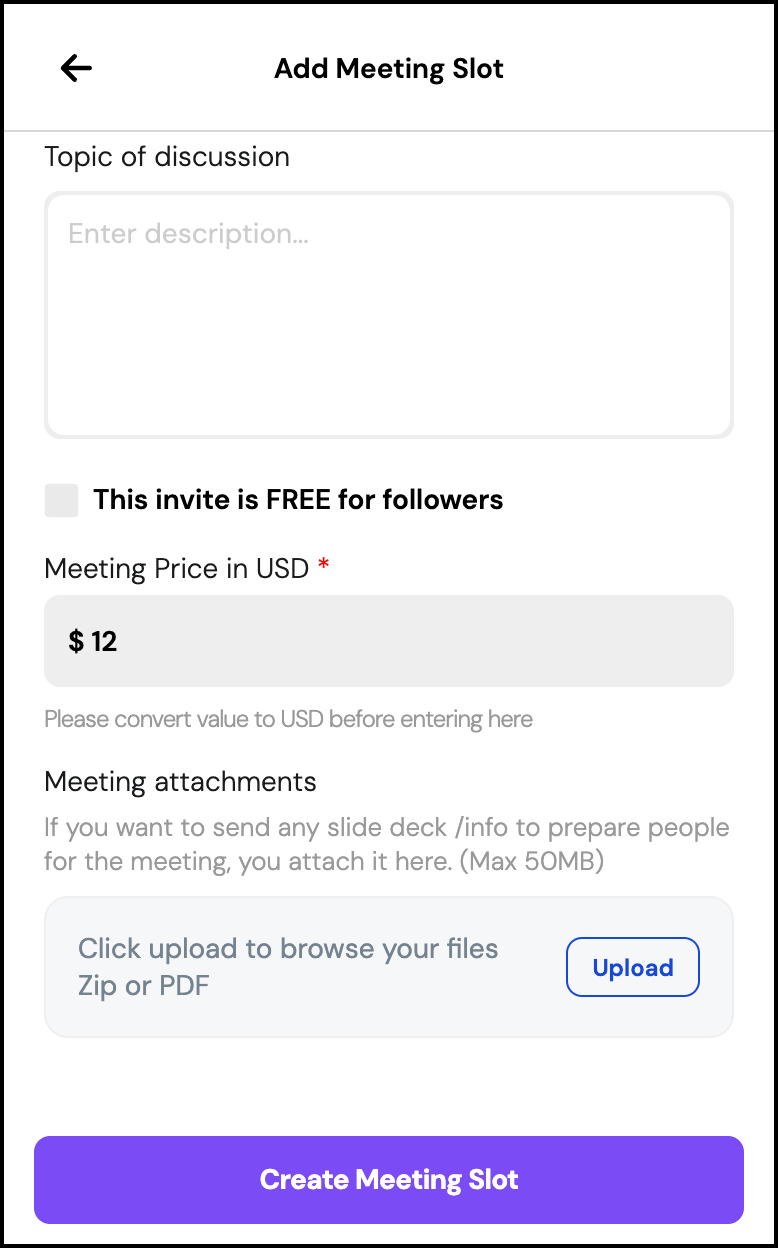Image resolution: width=778 pixels, height=1248 pixels.
Task: Click the 'This invite is FREE for followers' label
Action: [298, 500]
